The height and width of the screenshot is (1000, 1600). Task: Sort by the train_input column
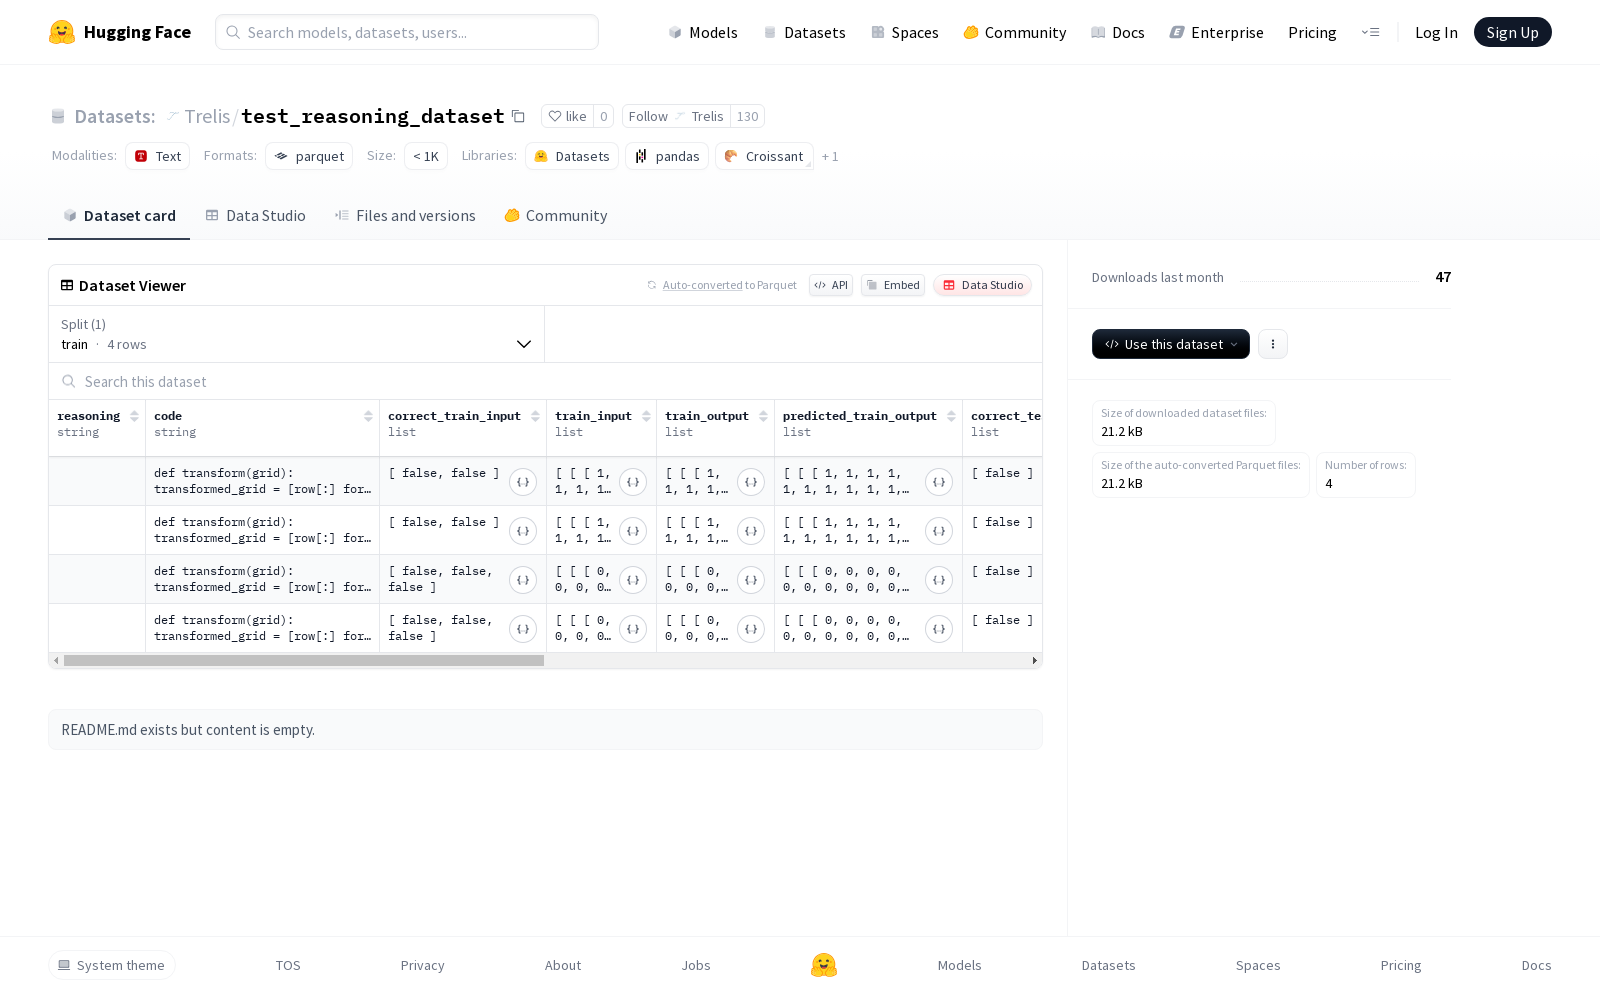pyautogui.click(x=647, y=416)
